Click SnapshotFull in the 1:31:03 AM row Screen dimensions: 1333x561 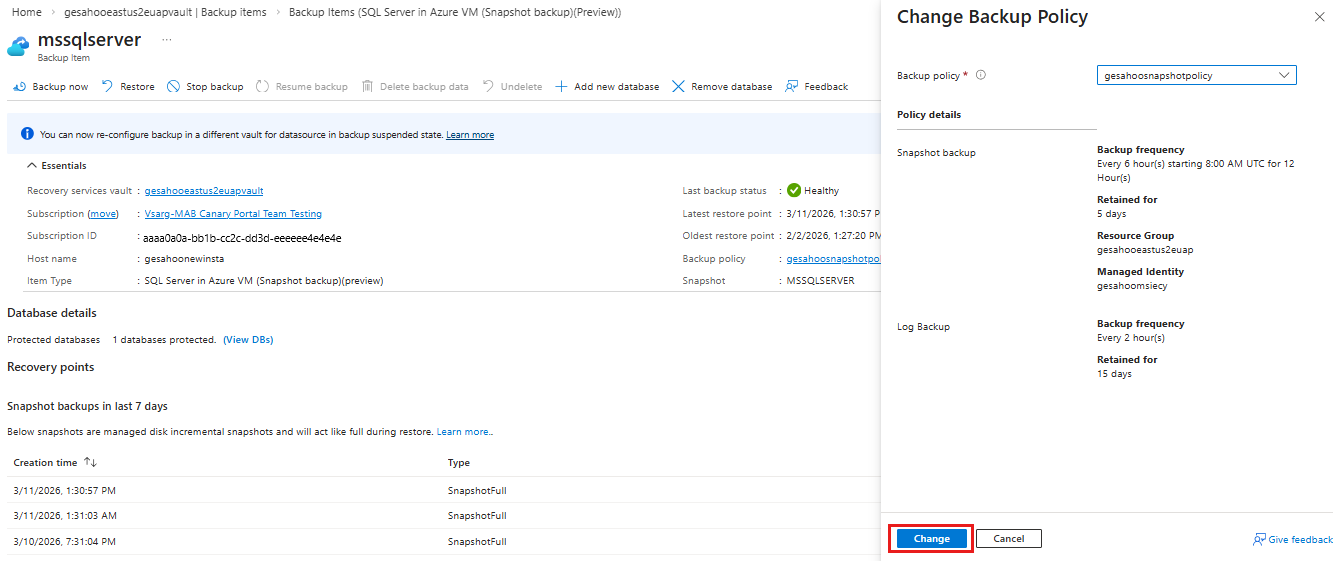tap(477, 516)
